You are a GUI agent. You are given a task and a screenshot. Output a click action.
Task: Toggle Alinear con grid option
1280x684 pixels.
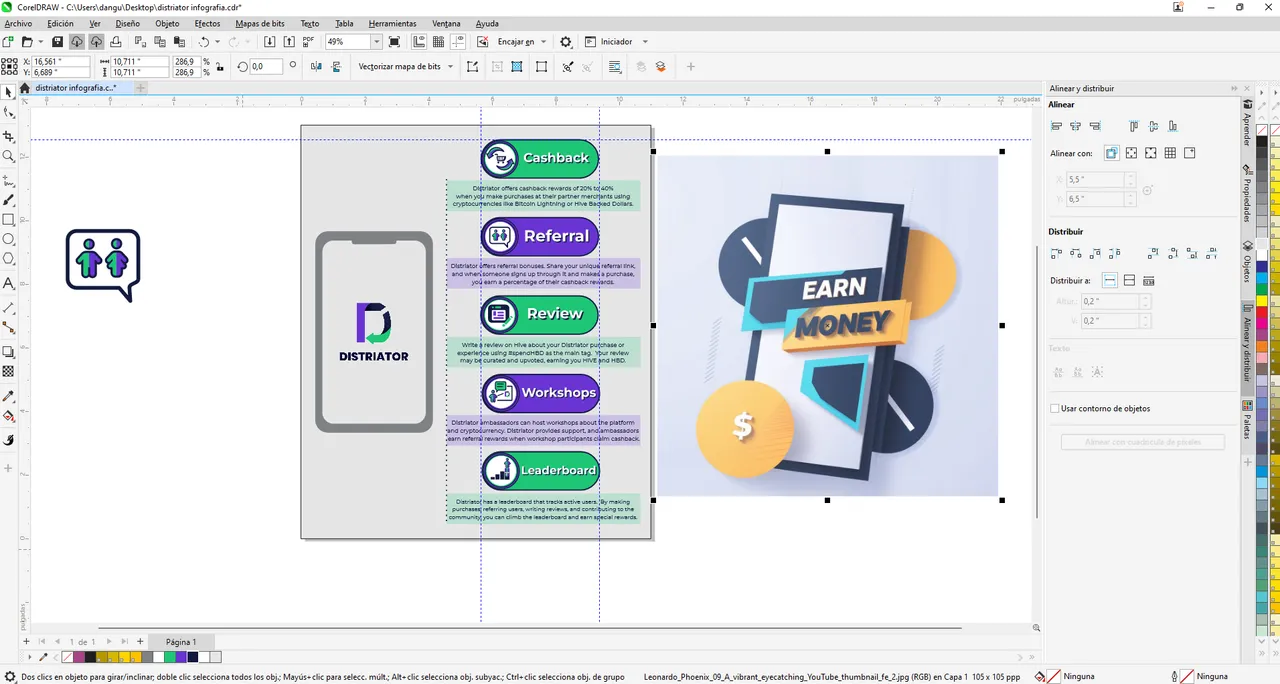[1170, 153]
